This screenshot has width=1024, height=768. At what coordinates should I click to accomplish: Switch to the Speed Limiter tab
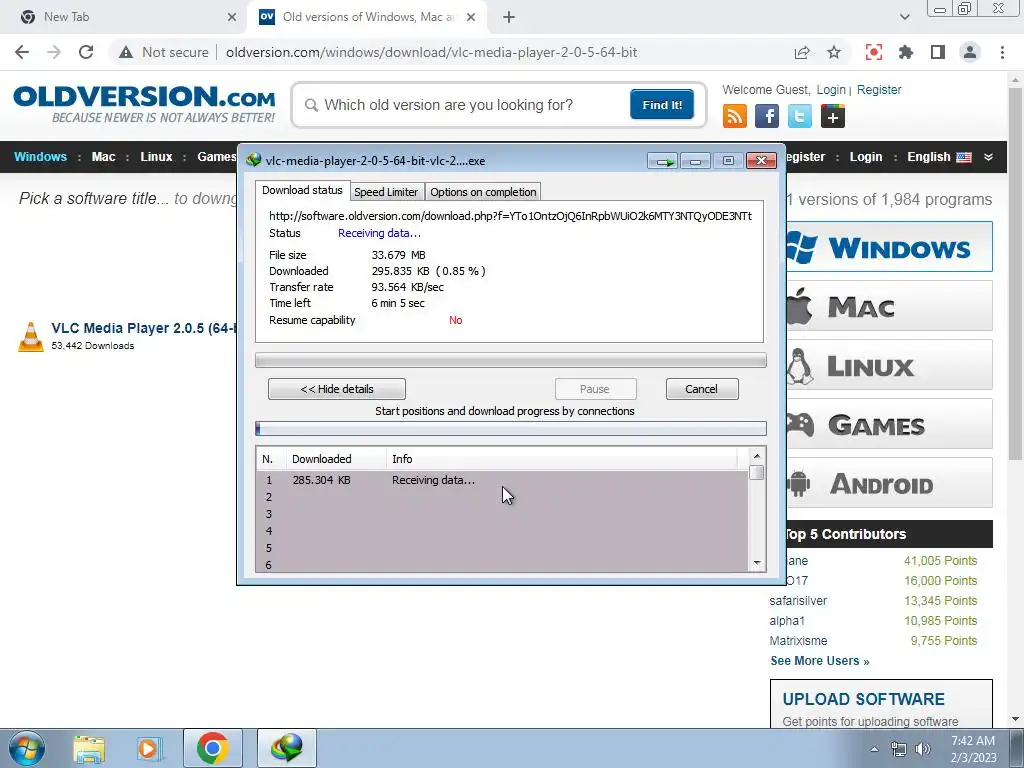(x=386, y=192)
